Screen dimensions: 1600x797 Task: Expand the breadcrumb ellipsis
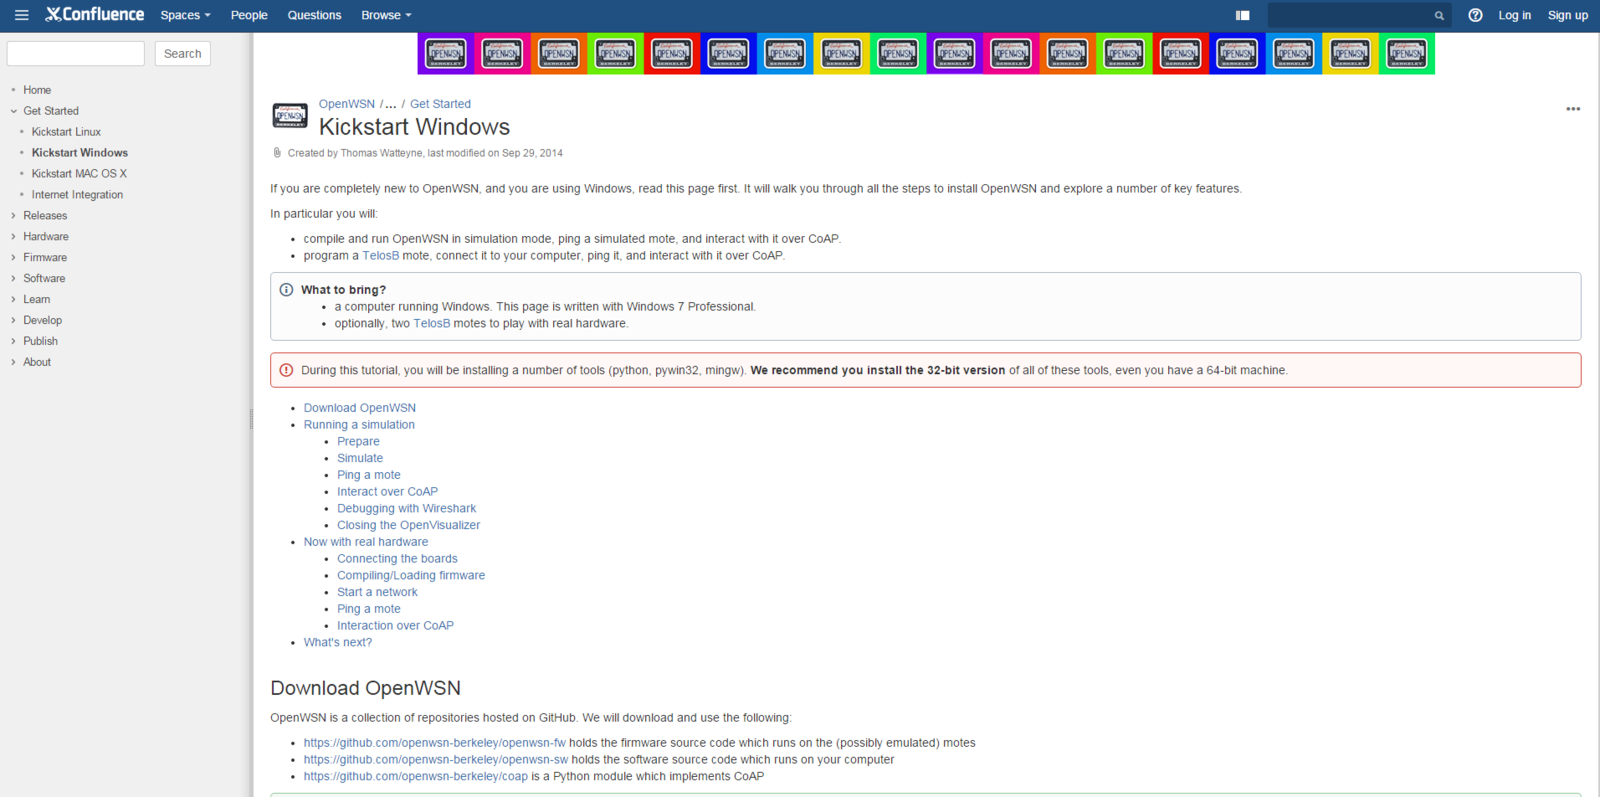tap(391, 104)
